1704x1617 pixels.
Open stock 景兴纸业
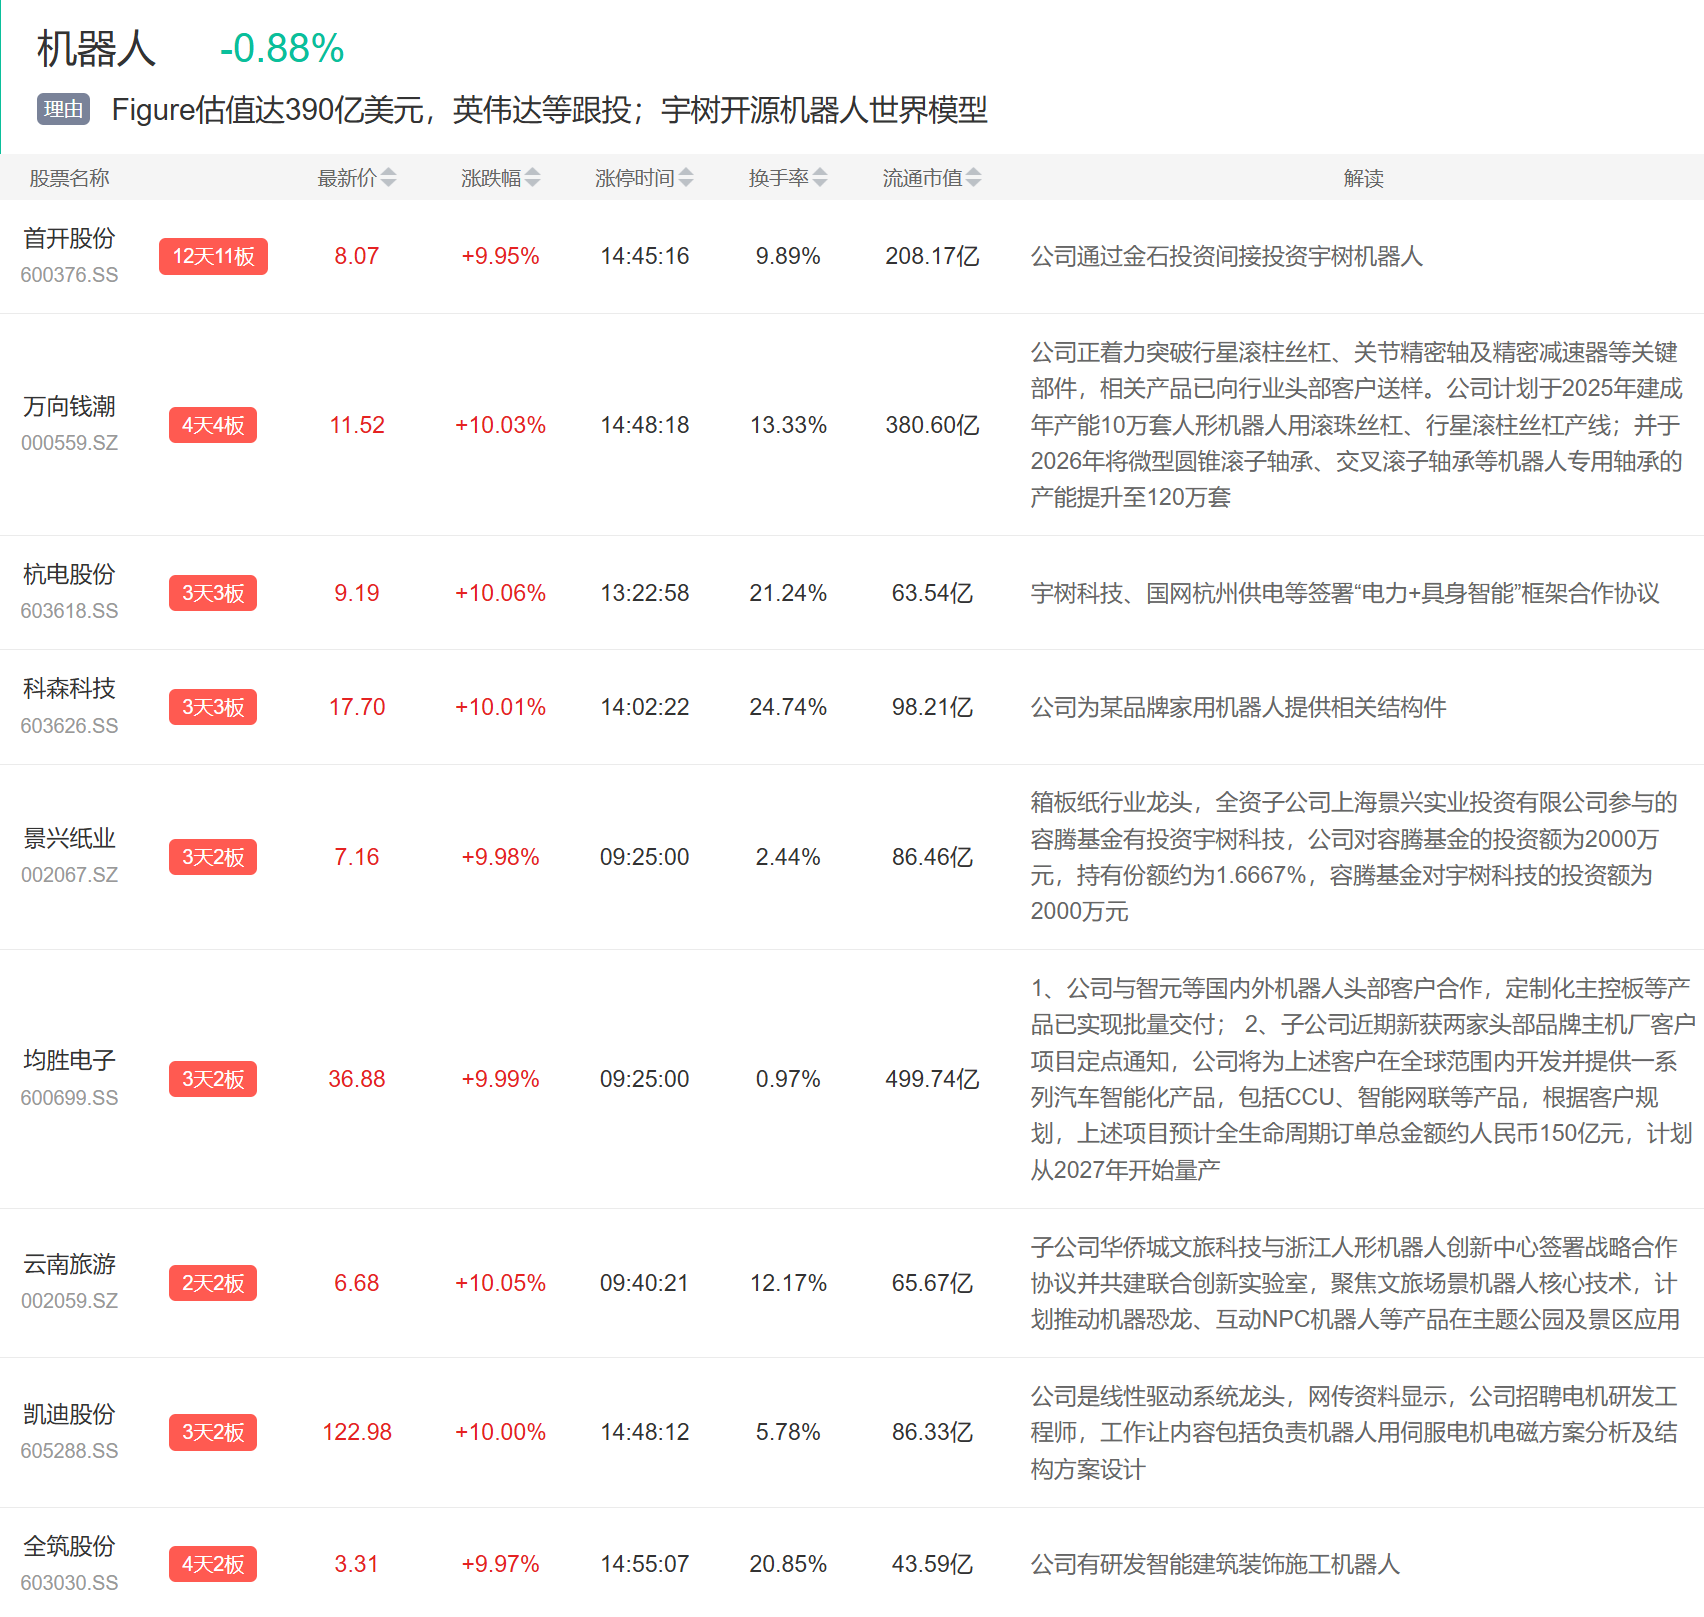click(x=69, y=838)
